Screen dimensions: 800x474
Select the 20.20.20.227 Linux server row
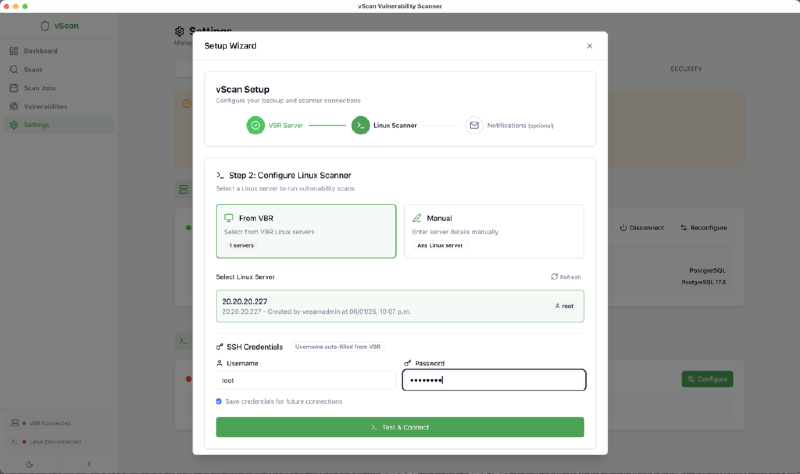point(400,306)
